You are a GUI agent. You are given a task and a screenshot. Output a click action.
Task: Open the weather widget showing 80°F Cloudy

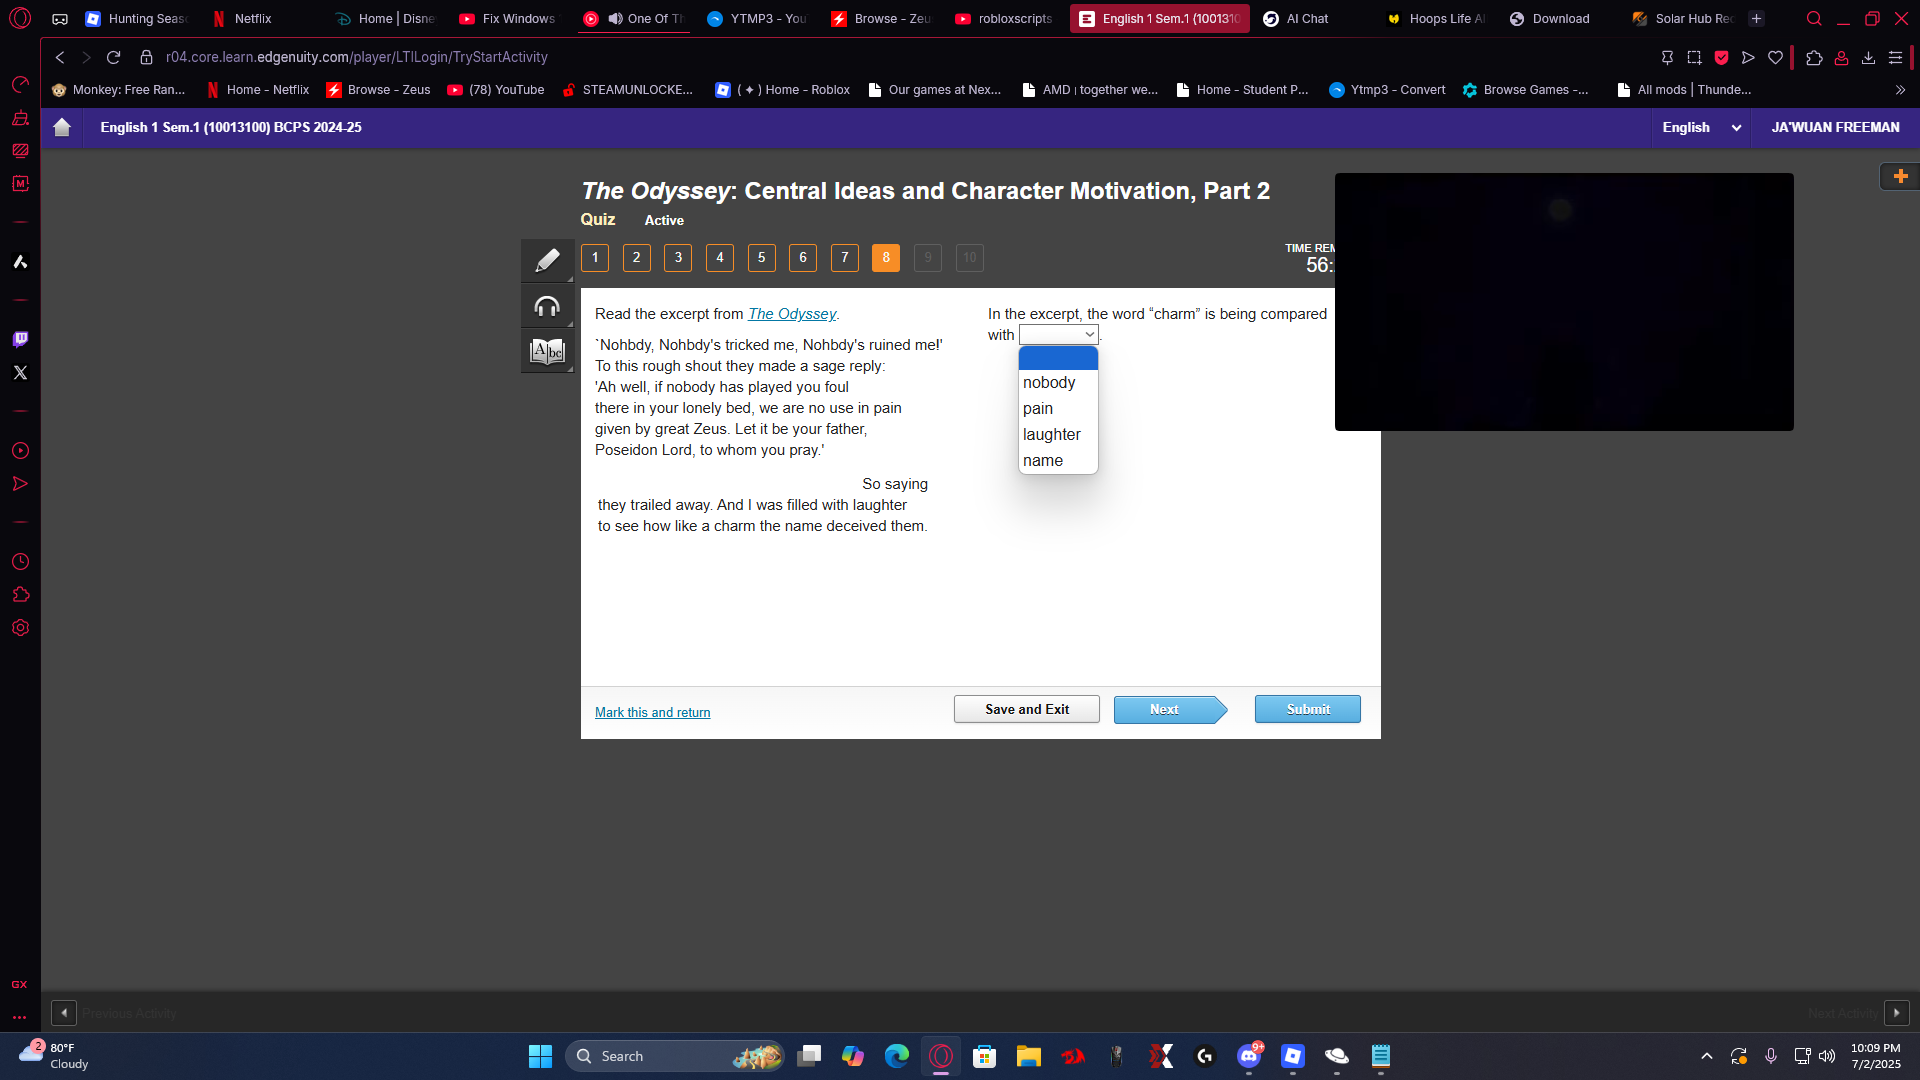[x=55, y=1056]
